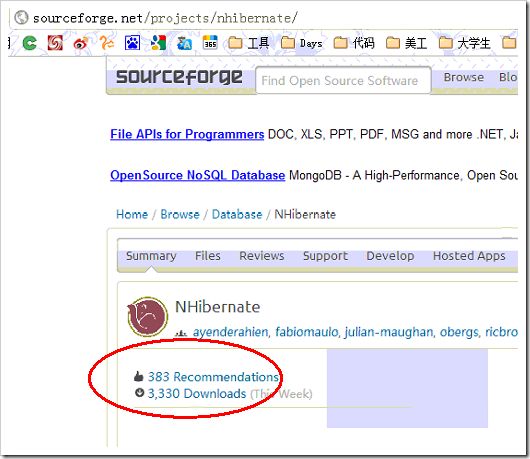Go to Database breadcrumb link
Screen dimensions: 530x459
coord(237,214)
